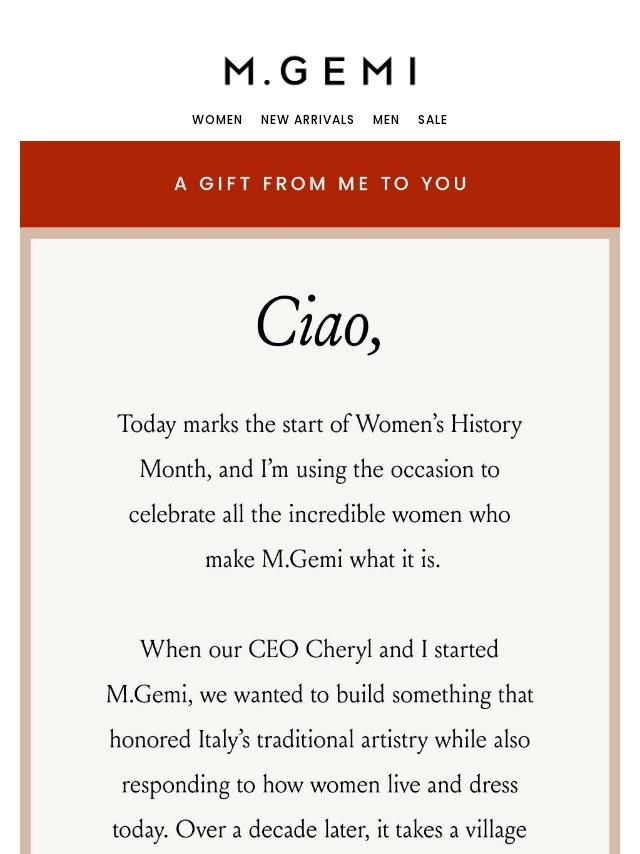The height and width of the screenshot is (854, 640).
Task: Select the MEN navigation link
Action: pyautogui.click(x=386, y=120)
